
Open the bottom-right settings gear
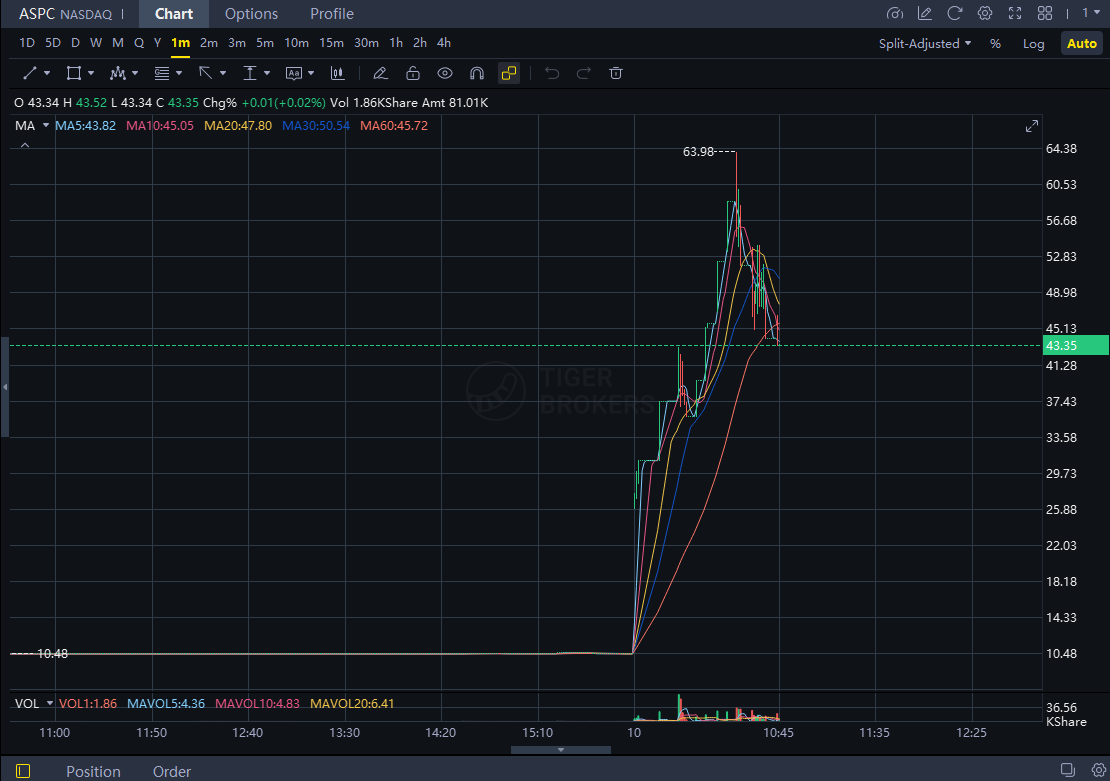click(x=1099, y=770)
